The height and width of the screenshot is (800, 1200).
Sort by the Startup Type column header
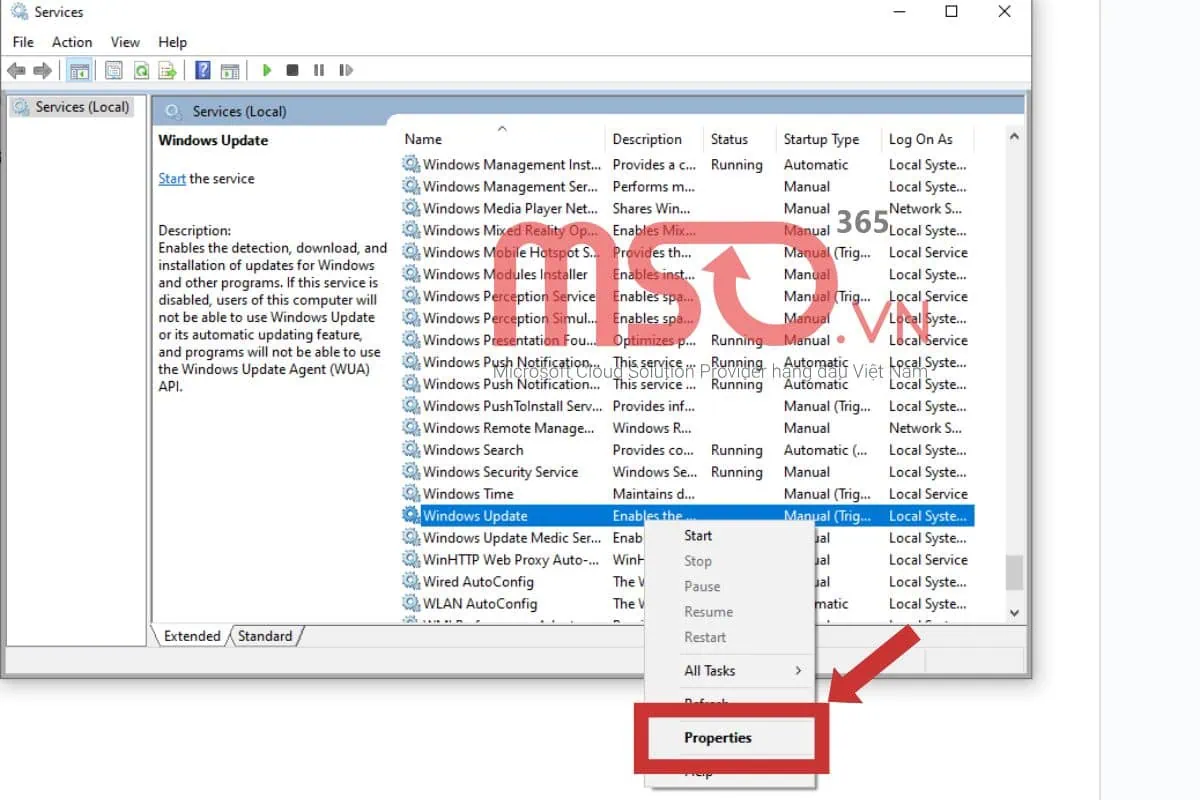(x=821, y=140)
